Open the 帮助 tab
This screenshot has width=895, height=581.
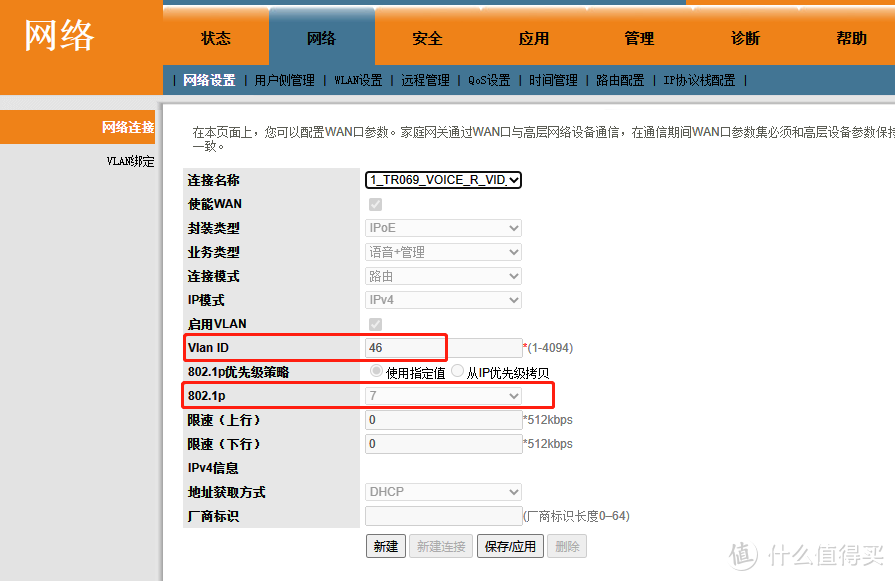point(851,38)
